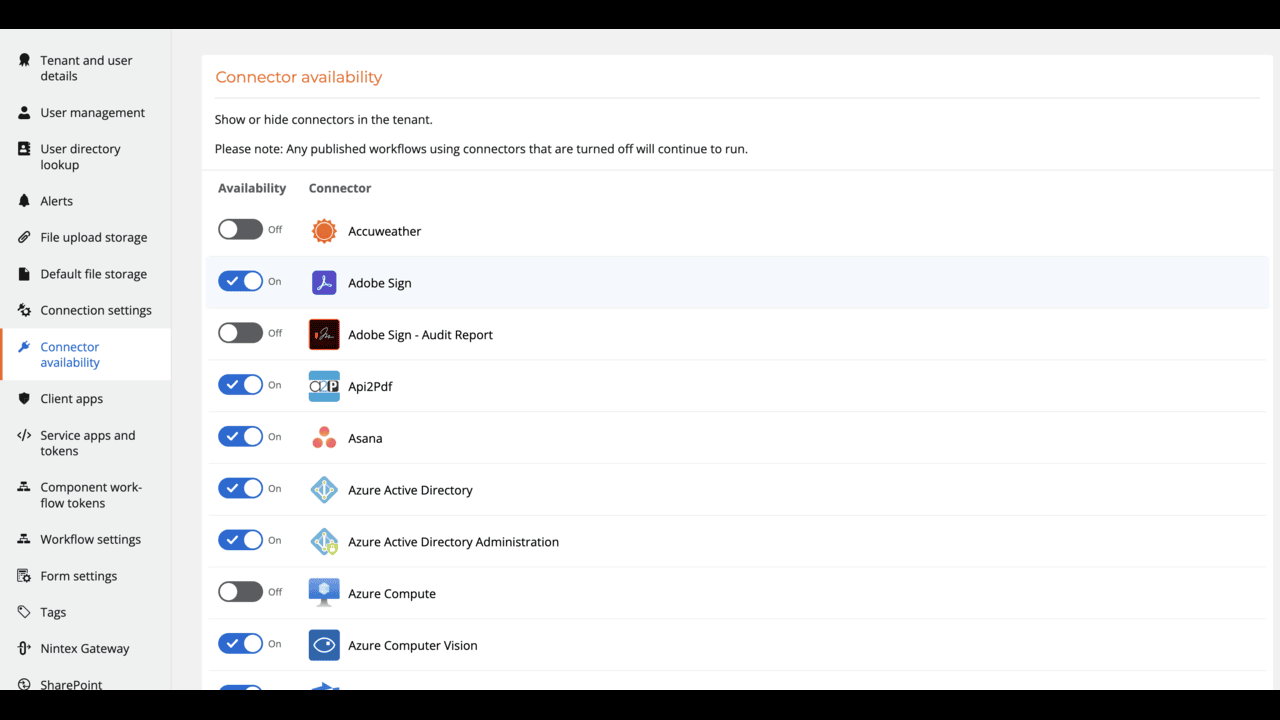1280x720 pixels.
Task: Click the Azure Compute monitor icon
Action: click(324, 593)
